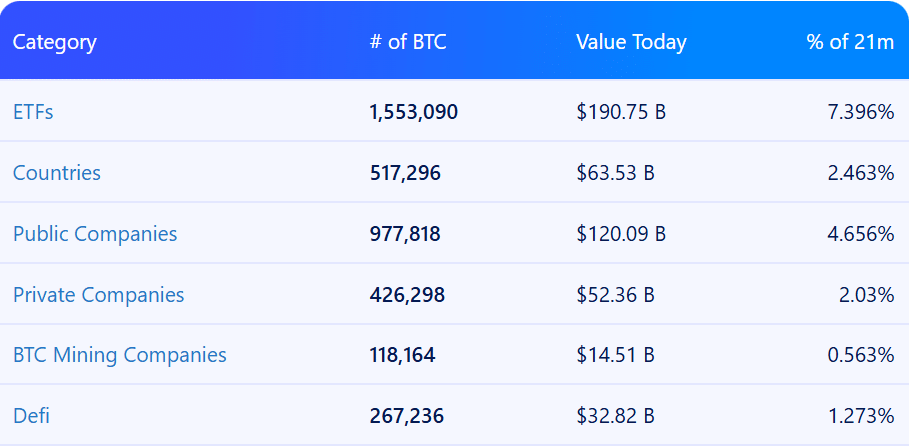Click the 517,296 Countries BTC count
The height and width of the screenshot is (446, 909).
point(405,173)
